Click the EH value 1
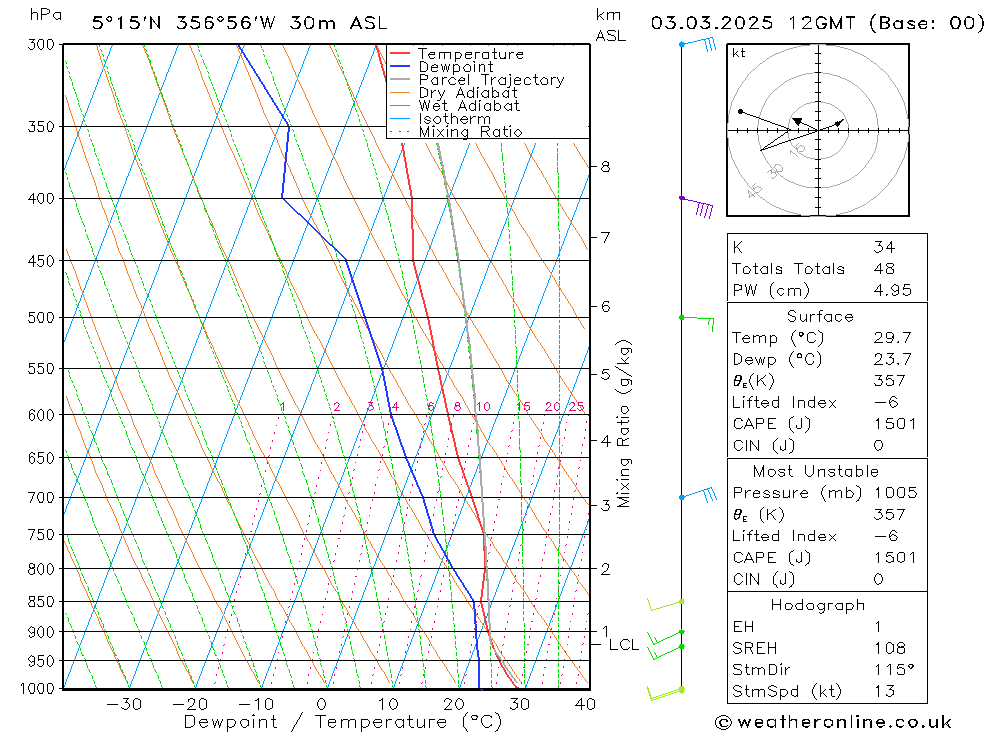The height and width of the screenshot is (733, 1000). tap(879, 626)
